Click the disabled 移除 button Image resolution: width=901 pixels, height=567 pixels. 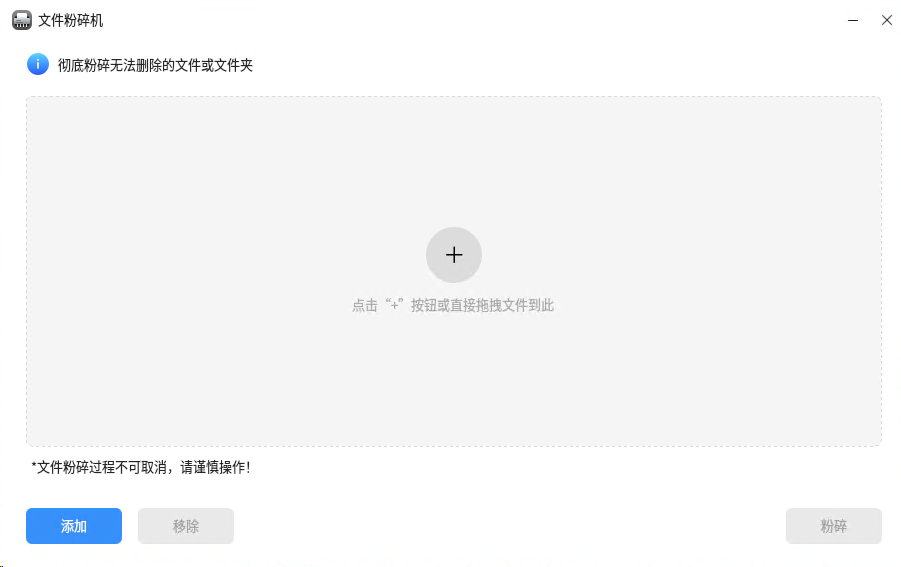point(186,526)
